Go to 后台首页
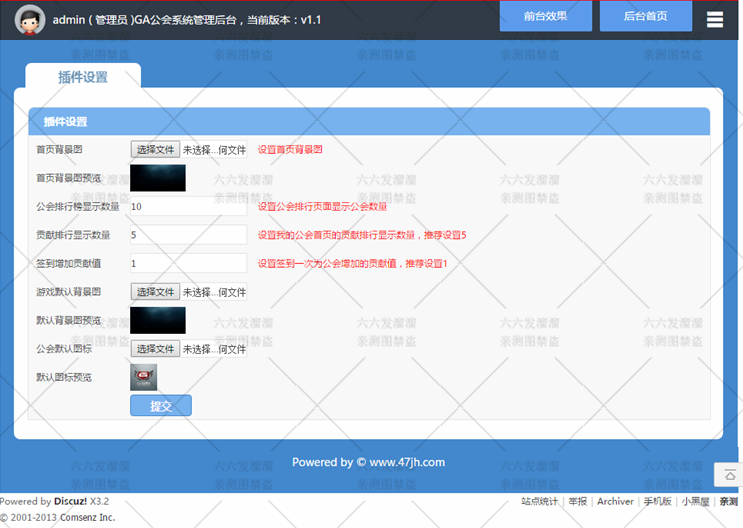Screen dimensions: 743x528 pyautogui.click(x=645, y=16)
